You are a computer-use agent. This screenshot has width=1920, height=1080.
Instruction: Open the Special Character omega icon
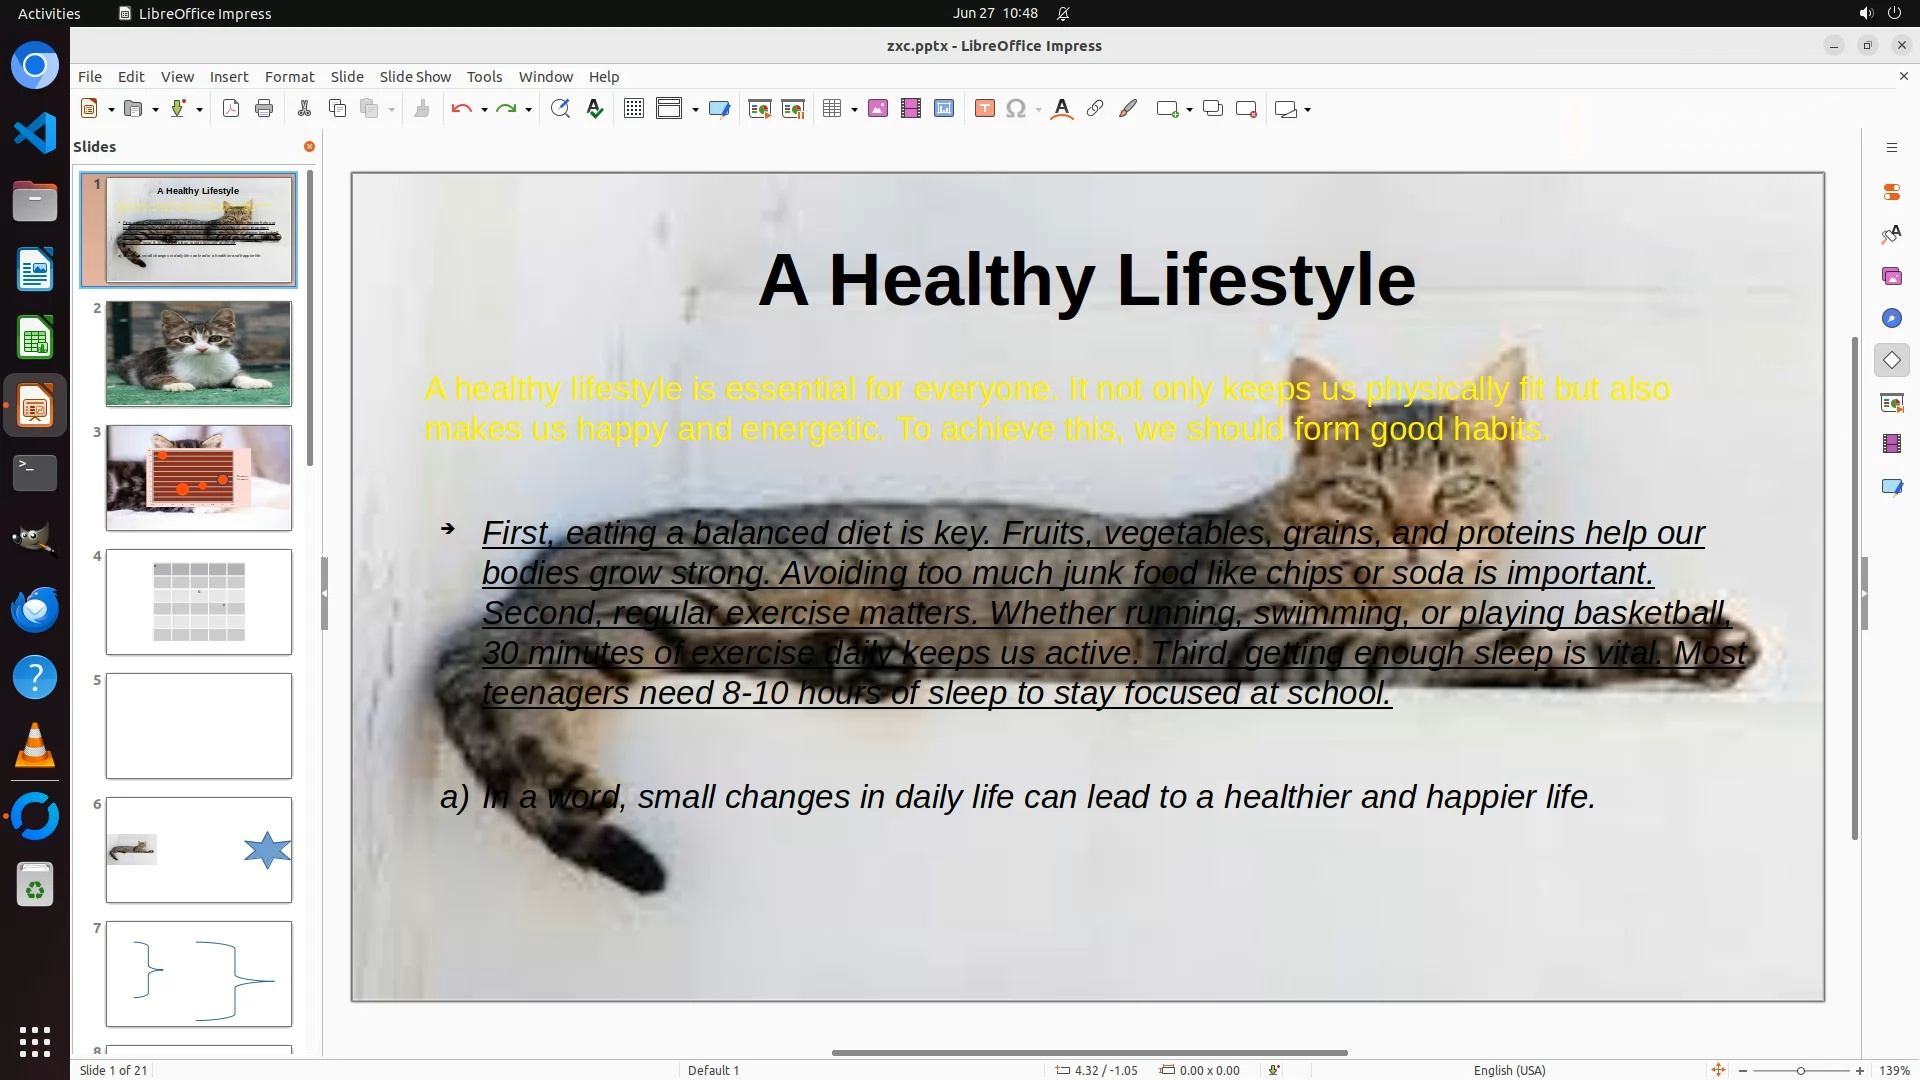pos(1015,109)
